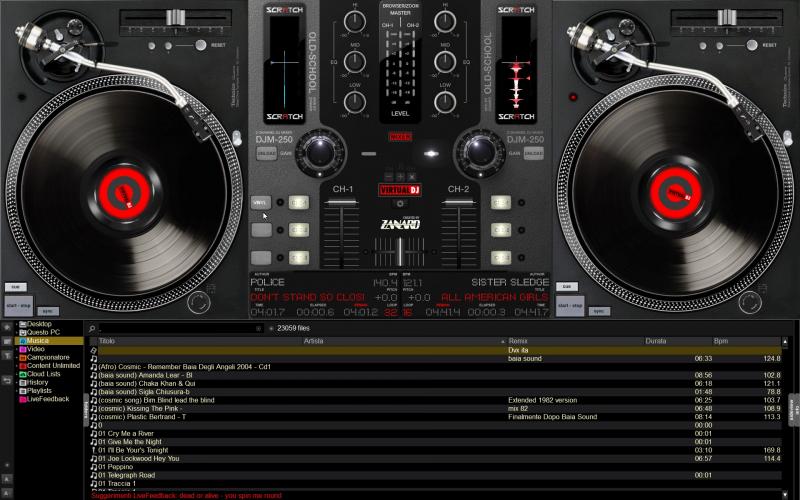This screenshot has height=500, width=800.
Task: Toggle first hot cue button on left deck
Action: point(299,203)
